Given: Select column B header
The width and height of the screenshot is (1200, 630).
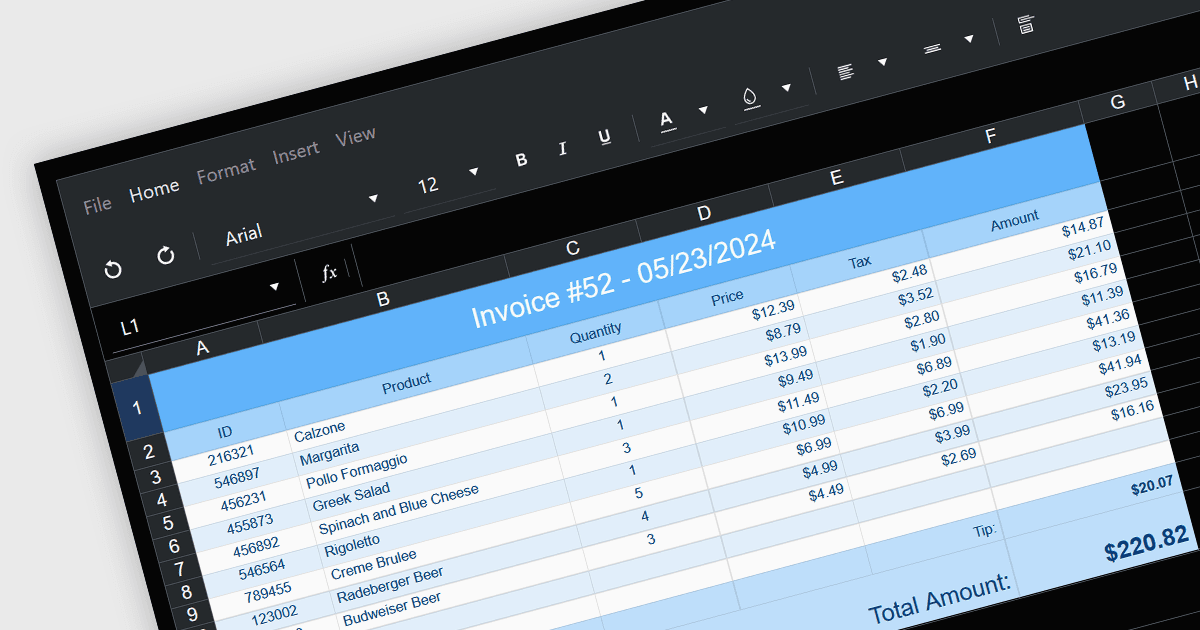Looking at the screenshot, I should pyautogui.click(x=383, y=297).
